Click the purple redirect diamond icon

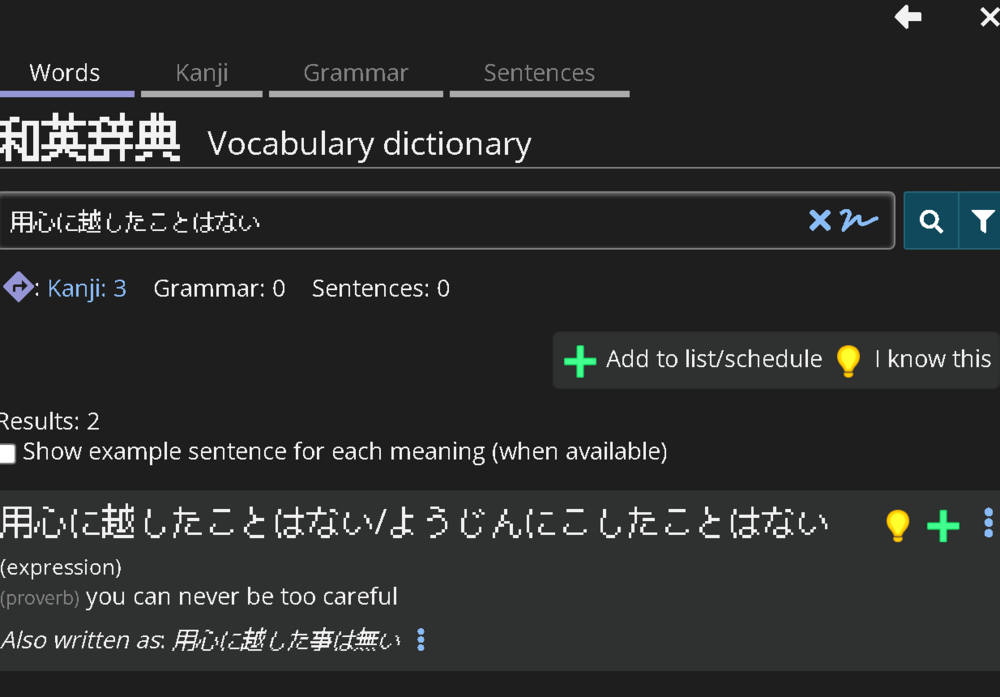point(18,288)
